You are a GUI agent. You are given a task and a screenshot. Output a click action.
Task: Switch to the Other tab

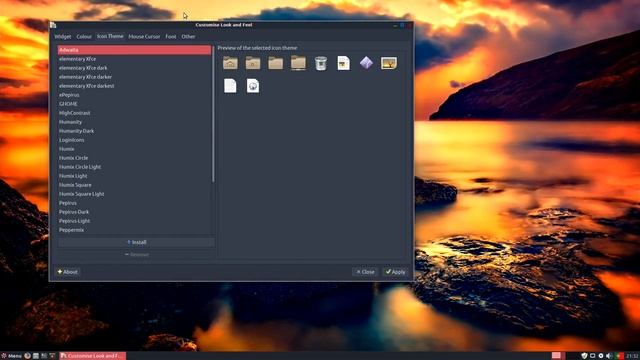coord(188,36)
